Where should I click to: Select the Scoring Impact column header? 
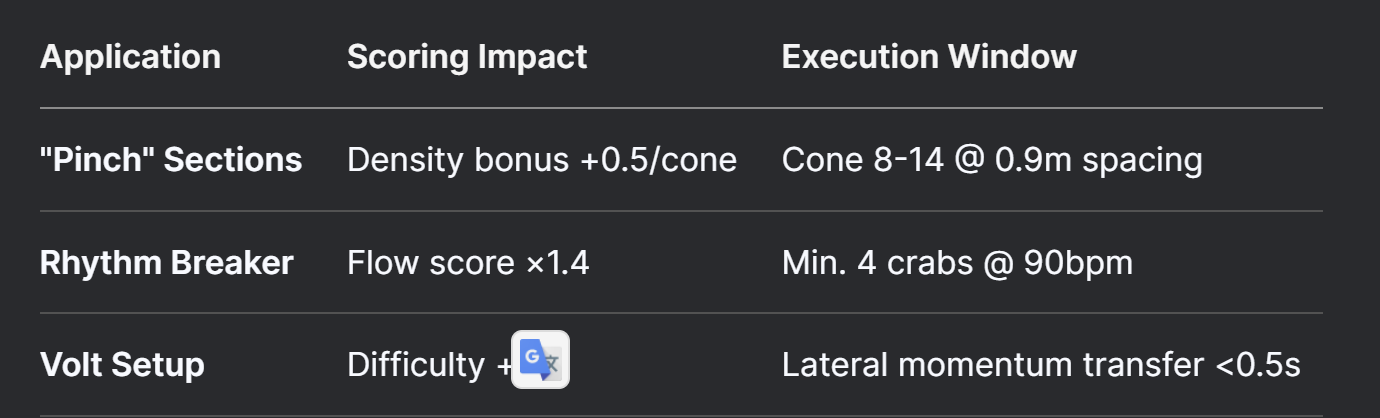(467, 57)
